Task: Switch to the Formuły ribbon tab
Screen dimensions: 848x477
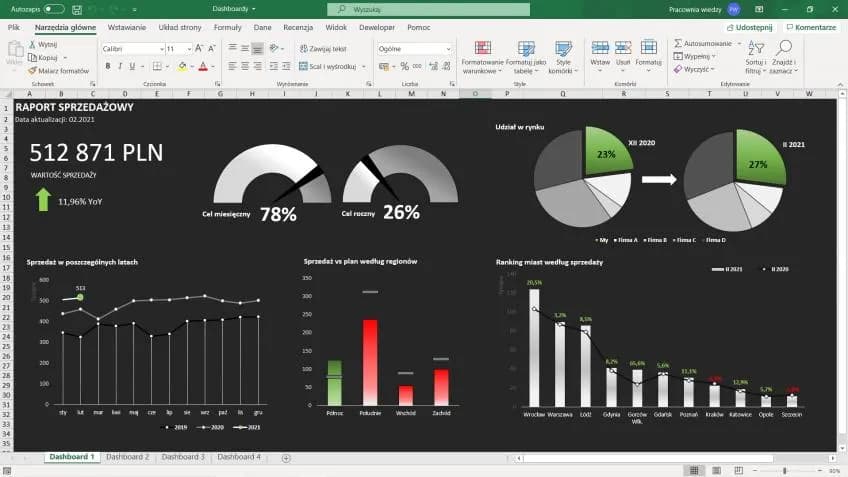Action: 227,27
